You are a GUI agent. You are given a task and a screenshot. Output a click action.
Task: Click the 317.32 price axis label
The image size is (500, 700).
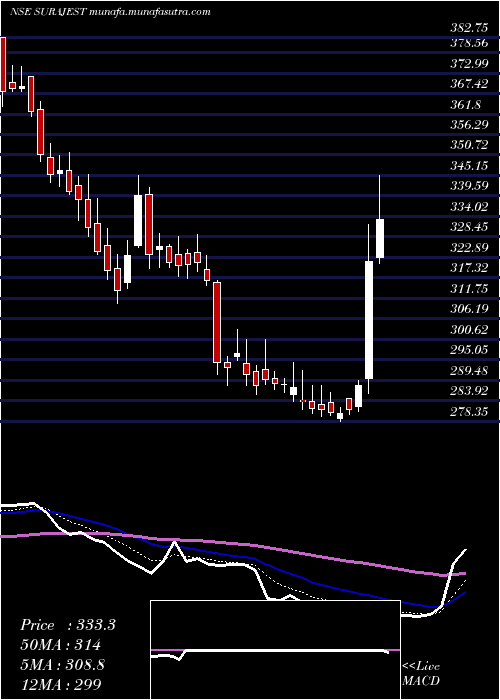tap(469, 268)
